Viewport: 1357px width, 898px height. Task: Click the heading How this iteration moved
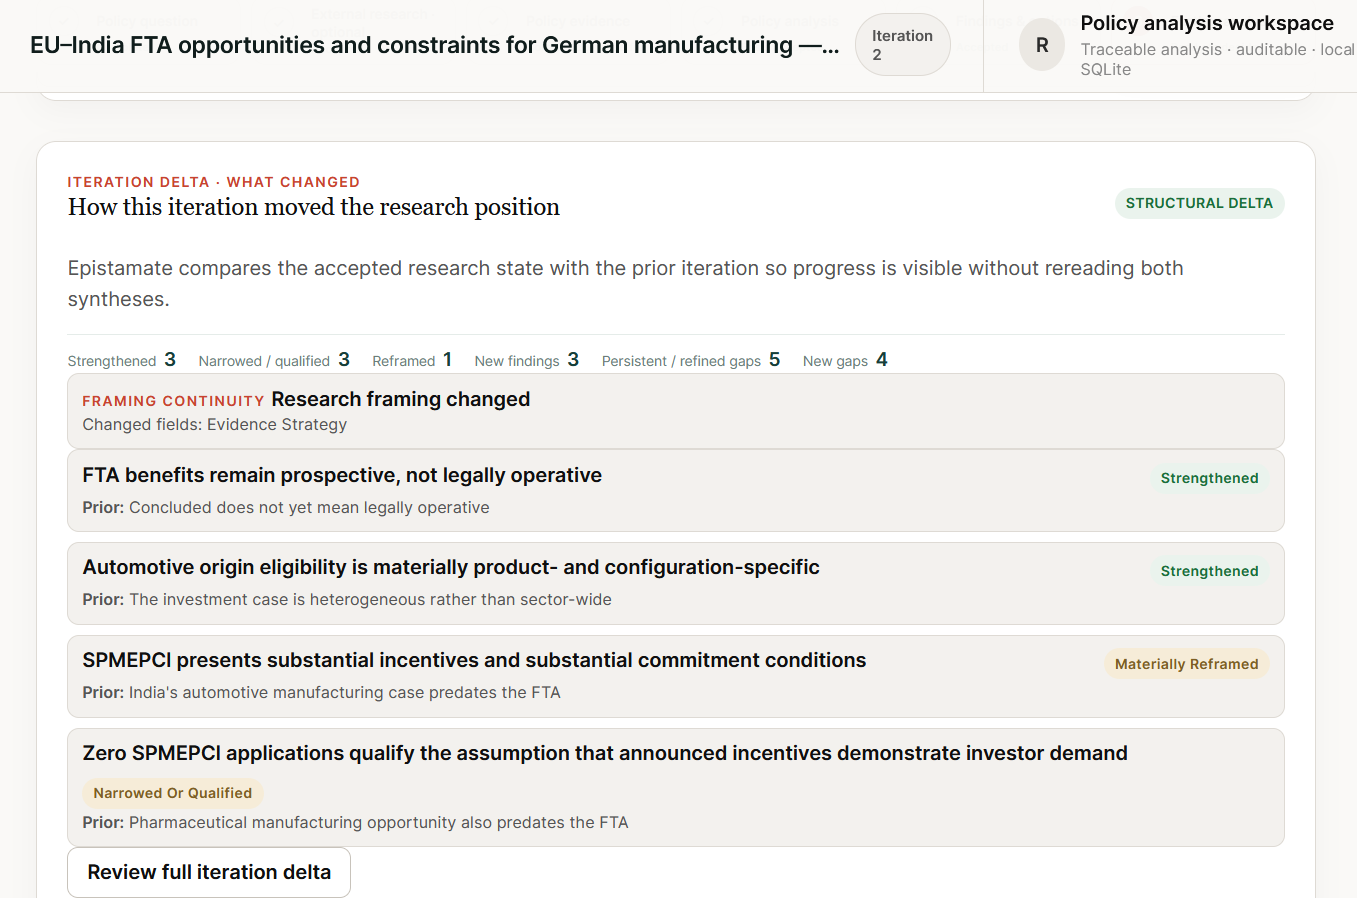coord(314,207)
